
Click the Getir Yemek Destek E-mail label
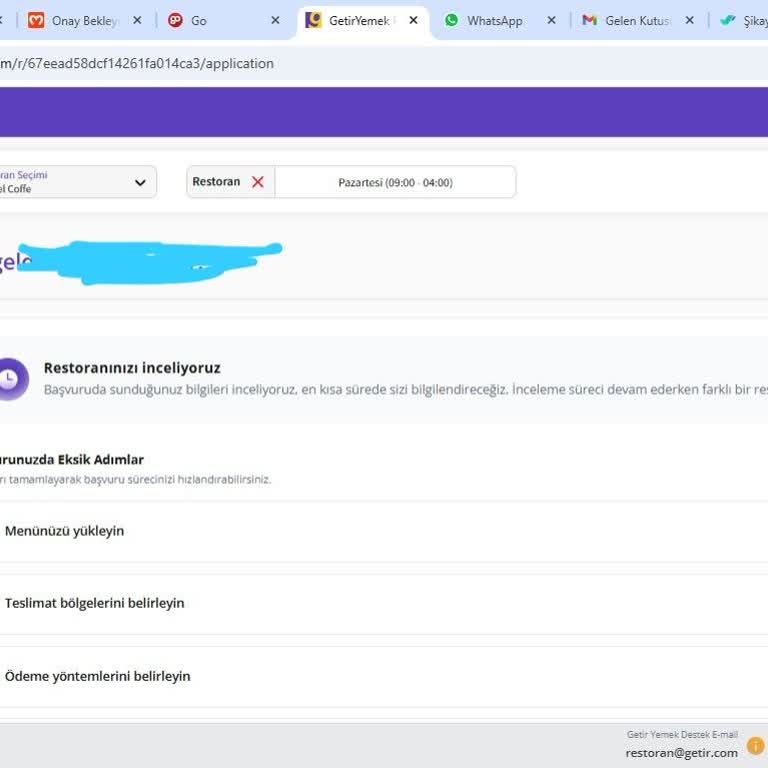[682, 734]
